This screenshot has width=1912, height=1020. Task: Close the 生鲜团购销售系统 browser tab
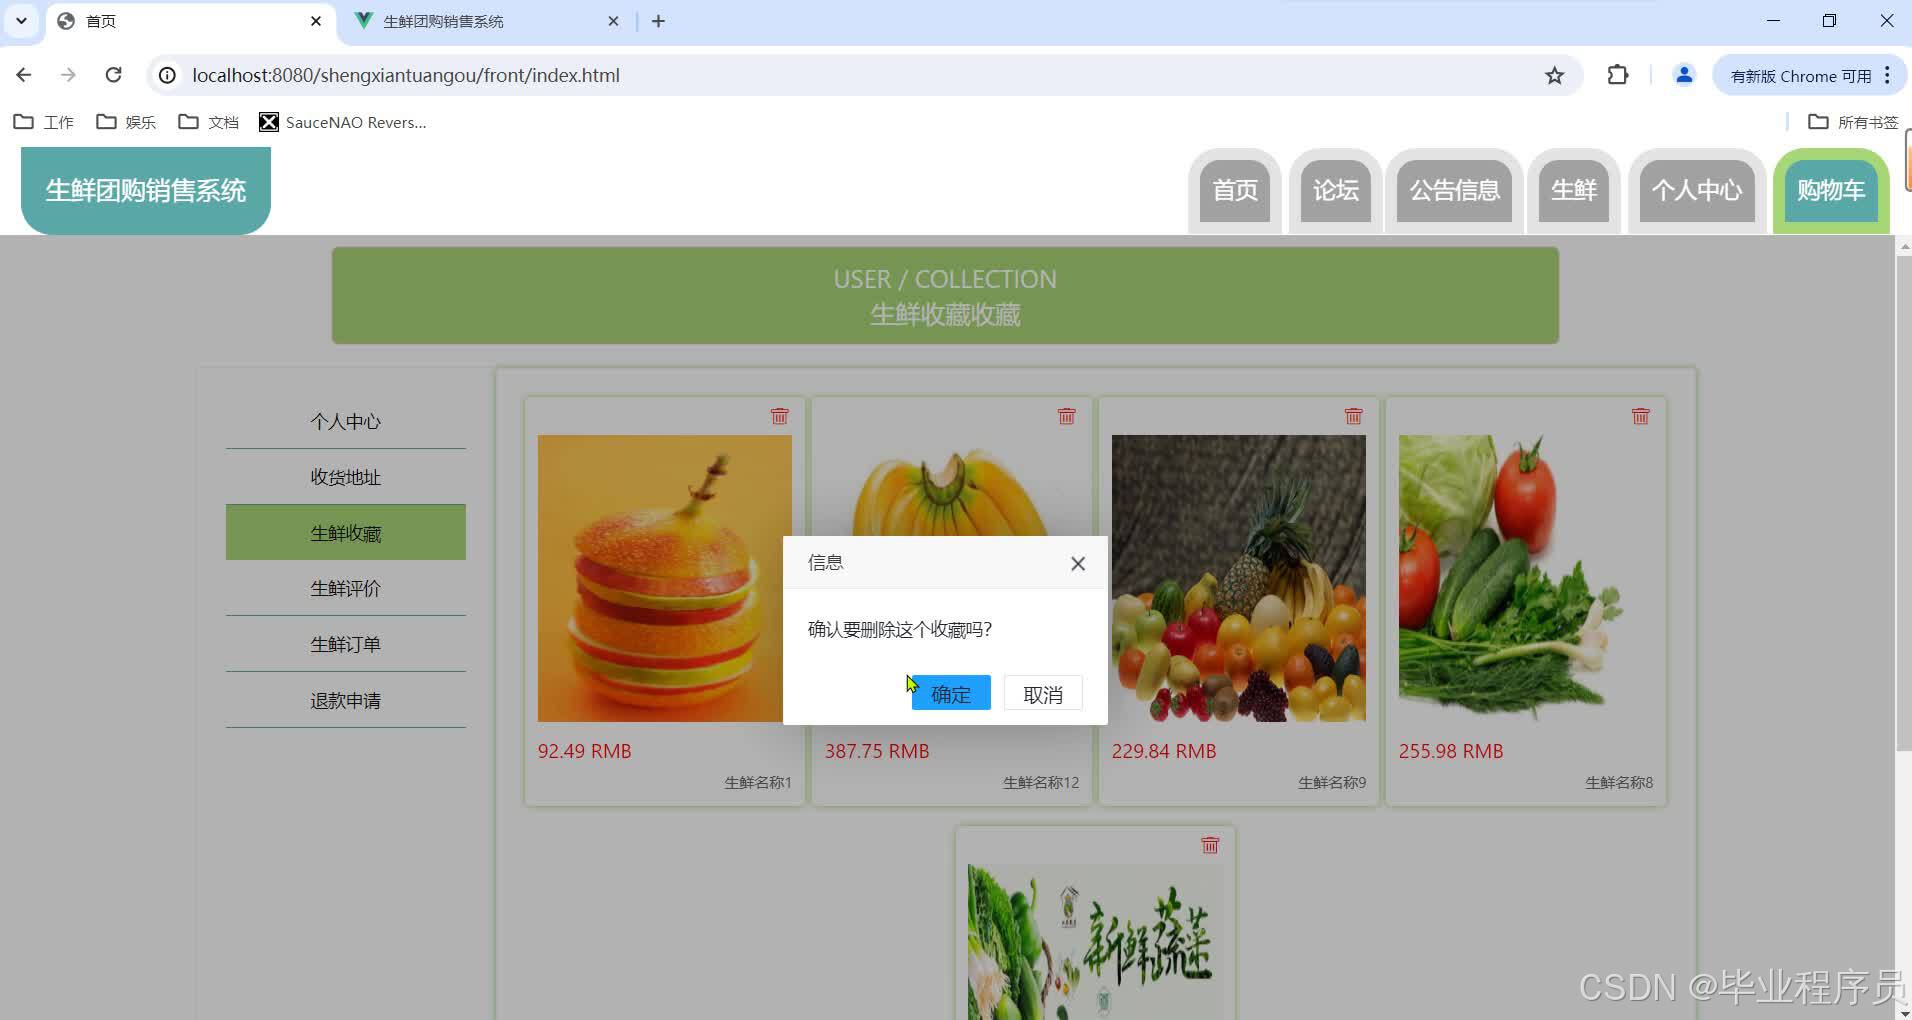click(614, 21)
